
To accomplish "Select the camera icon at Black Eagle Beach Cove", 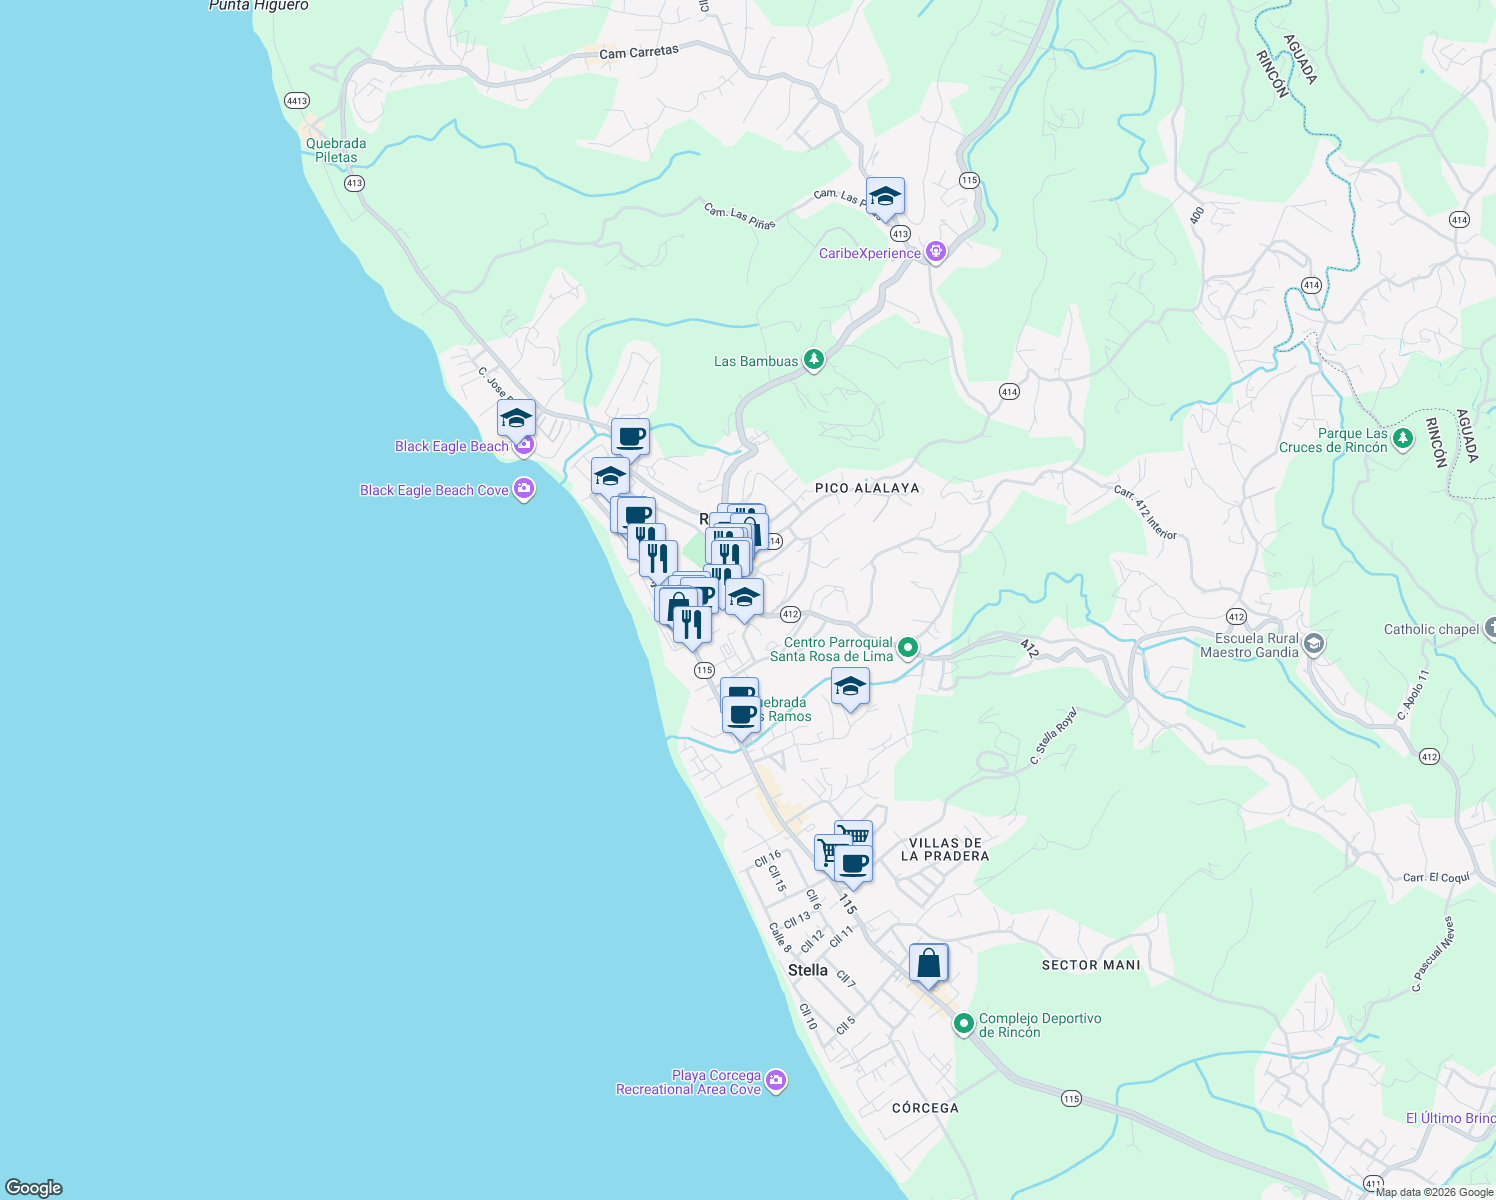I will 522,489.
